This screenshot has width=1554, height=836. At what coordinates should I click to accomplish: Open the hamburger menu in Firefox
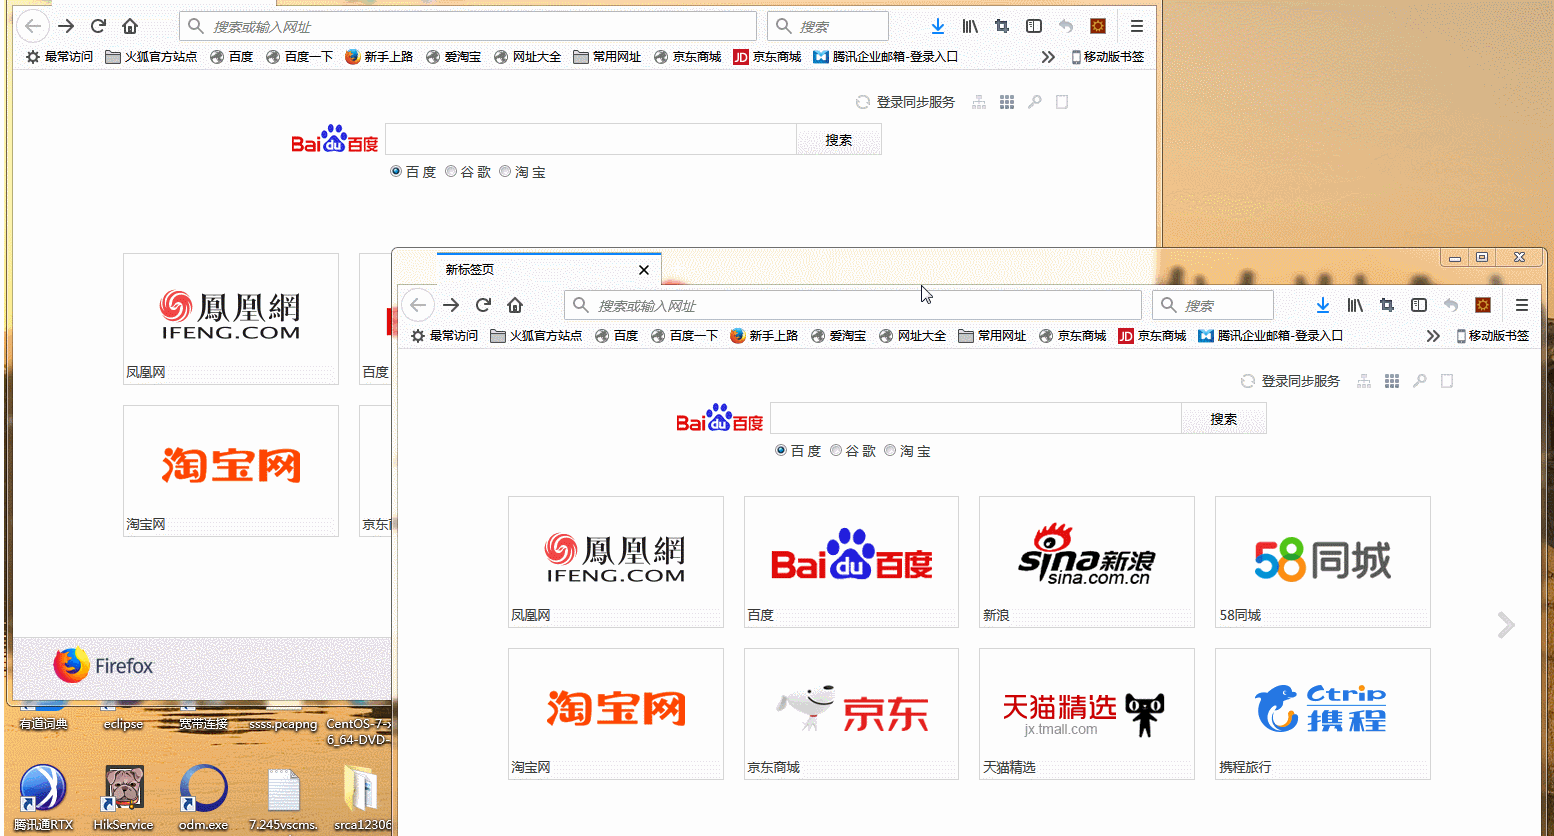pos(1521,305)
